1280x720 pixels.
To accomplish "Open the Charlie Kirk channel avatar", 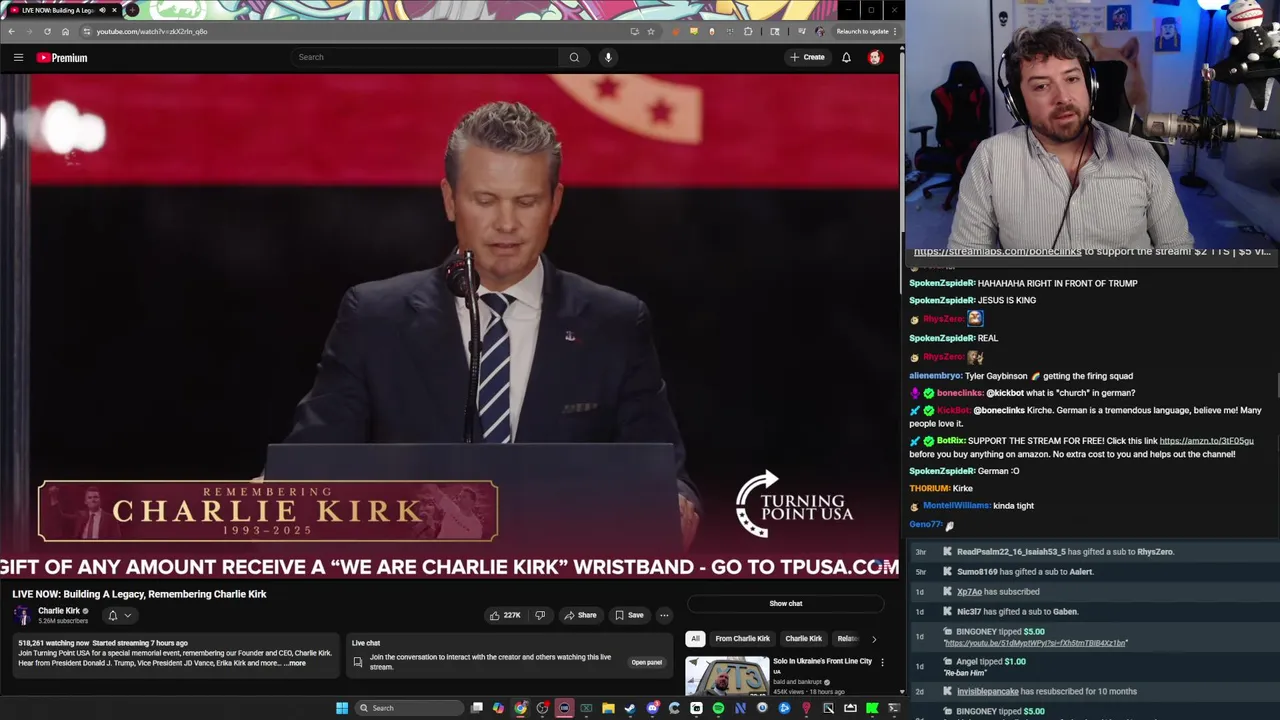I will 22,615.
